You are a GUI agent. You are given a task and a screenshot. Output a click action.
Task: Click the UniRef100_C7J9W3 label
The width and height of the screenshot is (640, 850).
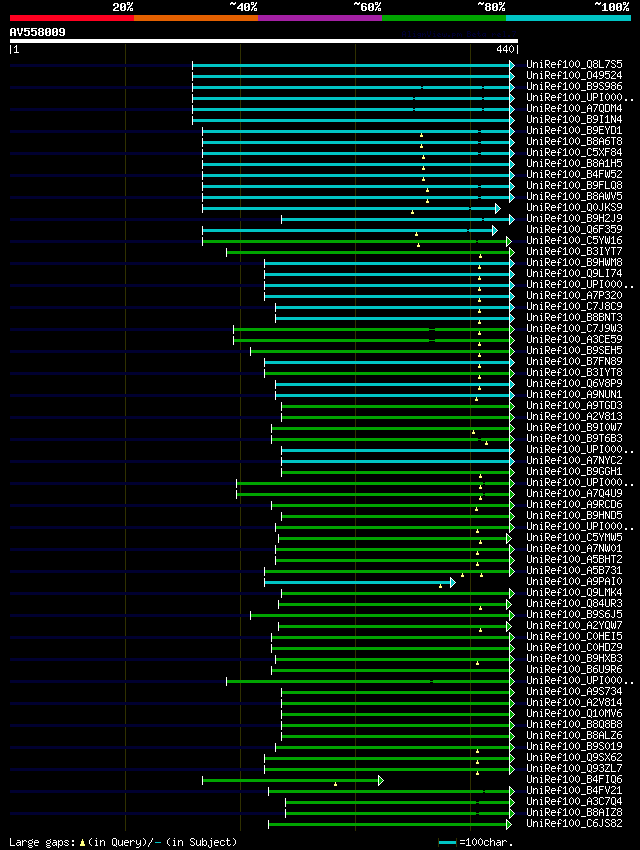click(x=574, y=329)
